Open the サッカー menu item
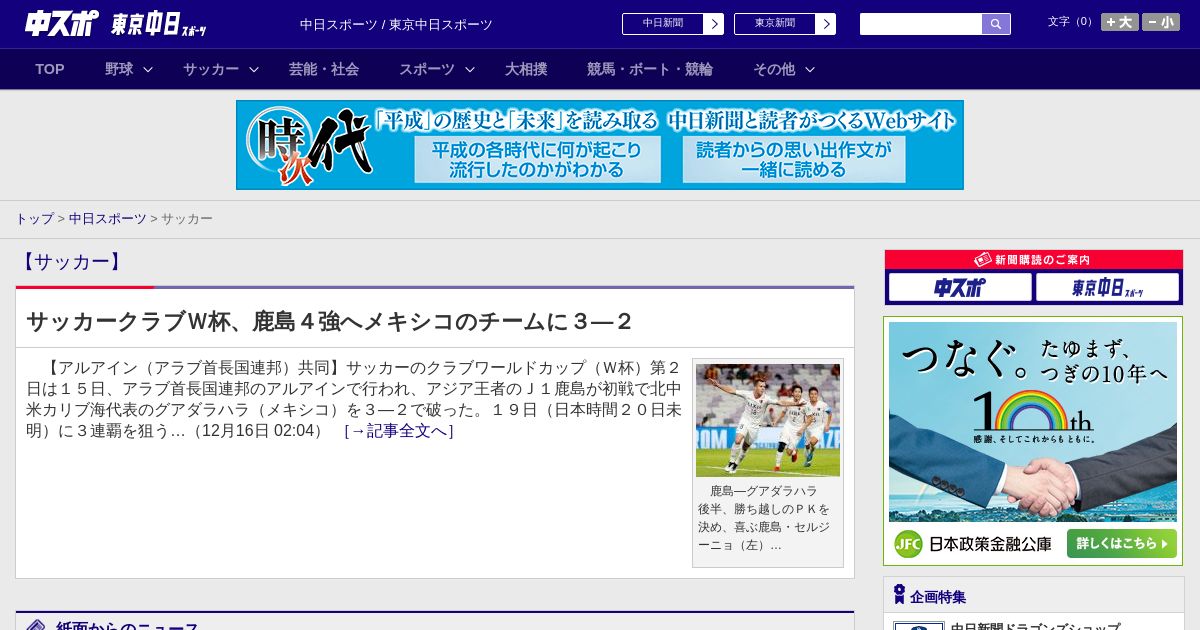1200x630 pixels. click(x=211, y=69)
